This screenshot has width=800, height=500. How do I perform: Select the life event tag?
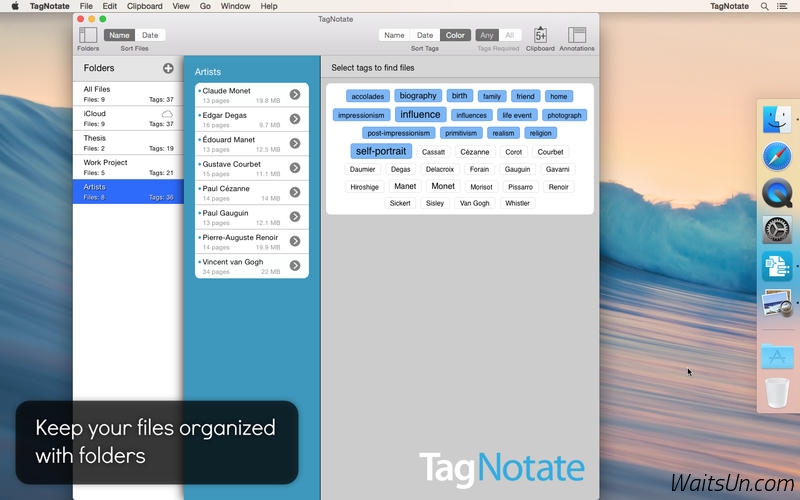coord(517,115)
